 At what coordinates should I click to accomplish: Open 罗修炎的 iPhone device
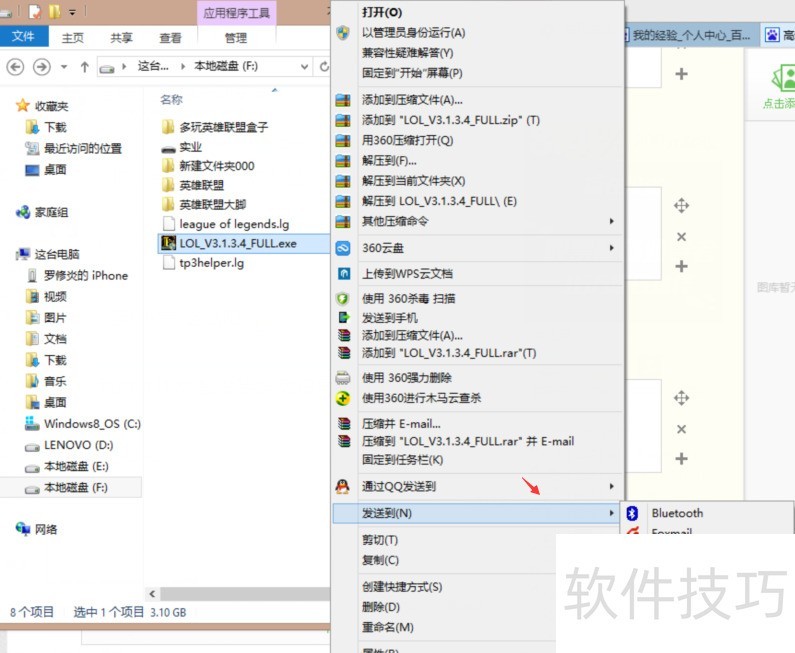[85, 275]
